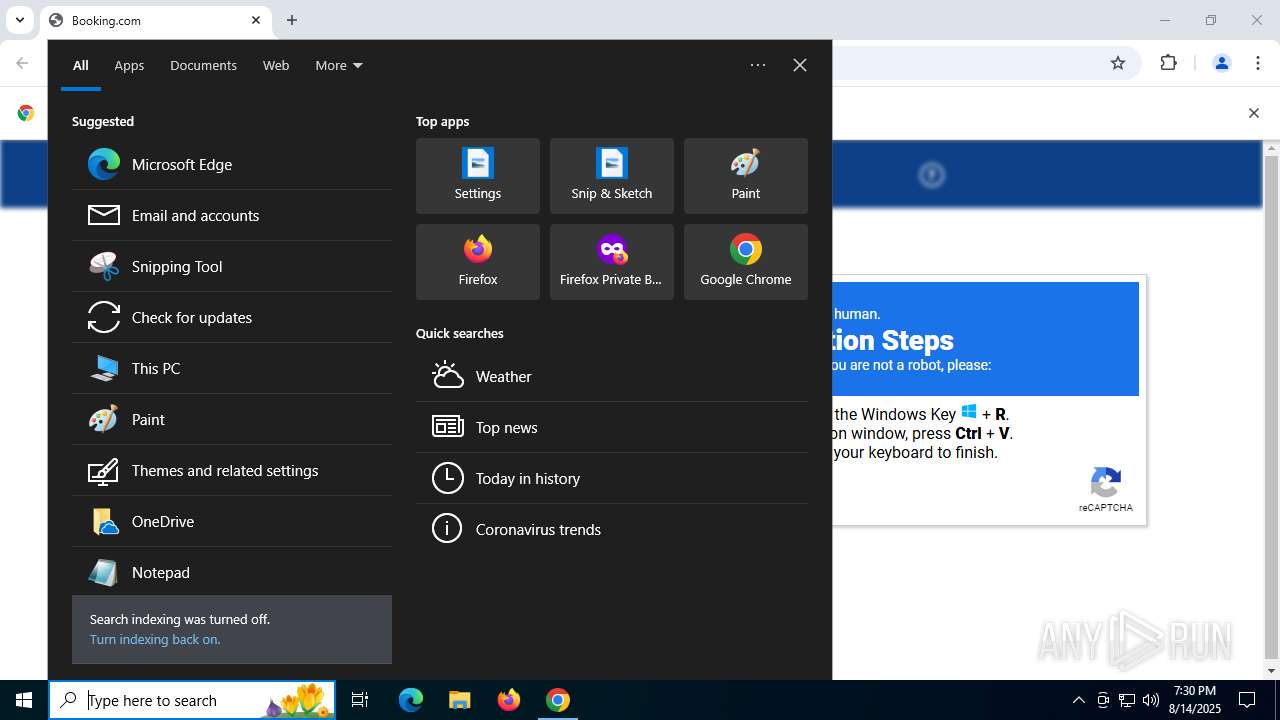The width and height of the screenshot is (1280, 720).
Task: Run the Today in history quick search
Action: [x=612, y=478]
